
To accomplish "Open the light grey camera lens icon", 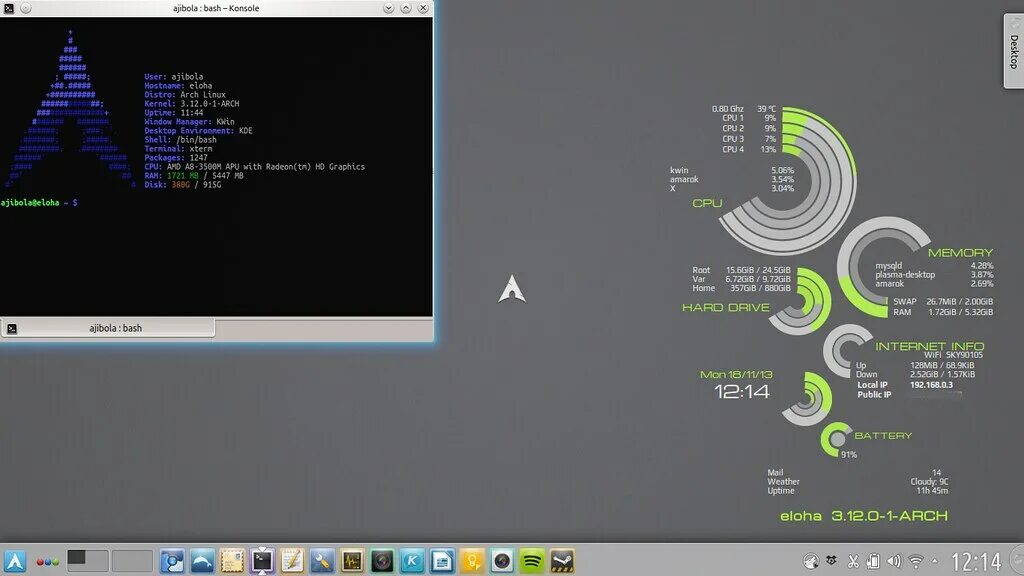I will click(502, 561).
